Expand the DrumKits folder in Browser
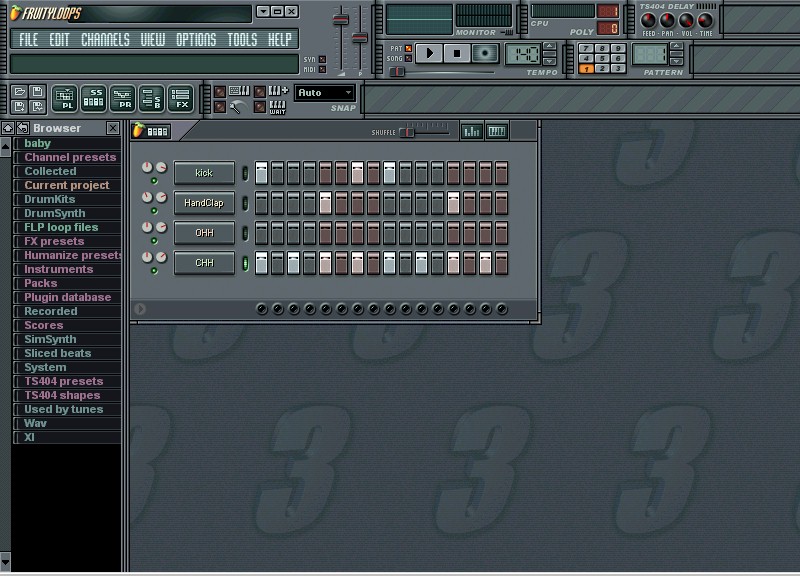800x576 pixels. click(x=49, y=199)
